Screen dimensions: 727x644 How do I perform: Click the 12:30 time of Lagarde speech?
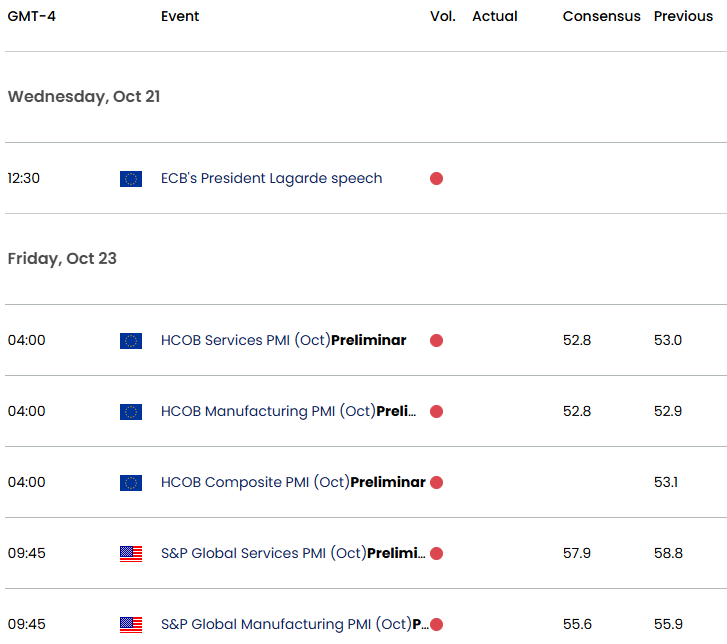24,179
